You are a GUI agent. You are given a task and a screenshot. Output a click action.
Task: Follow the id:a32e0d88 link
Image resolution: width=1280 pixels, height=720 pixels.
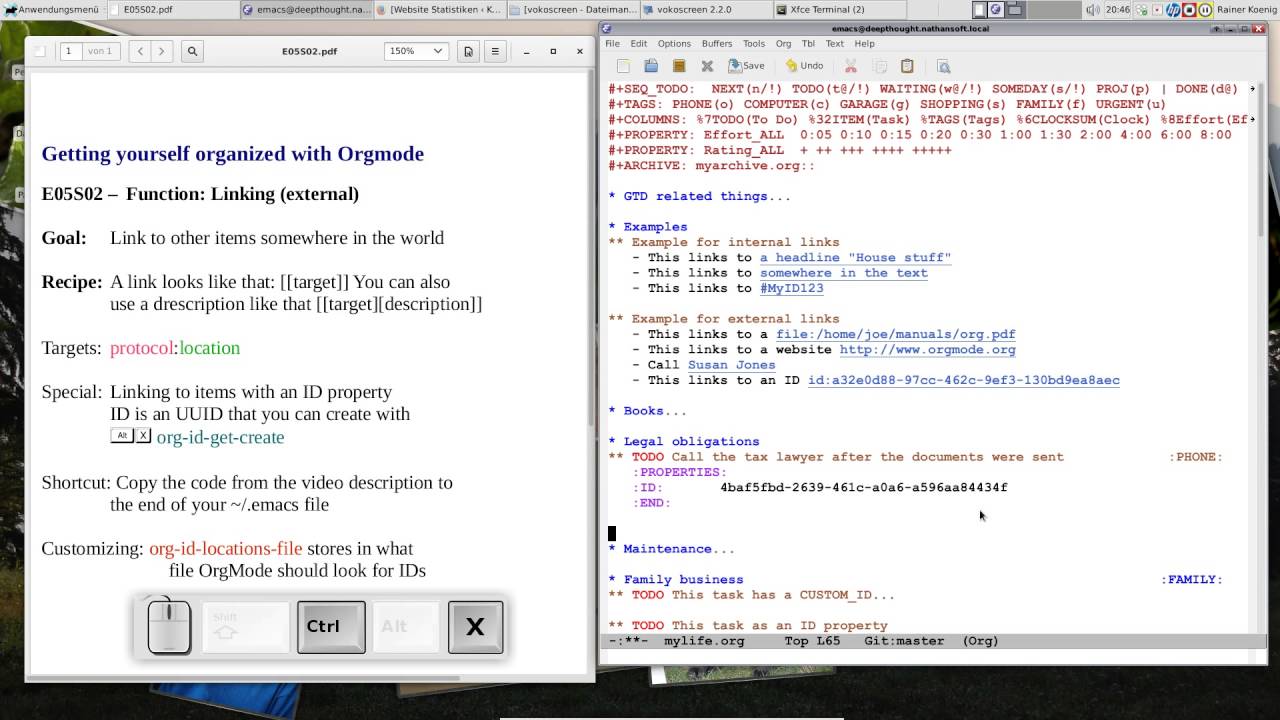point(964,380)
